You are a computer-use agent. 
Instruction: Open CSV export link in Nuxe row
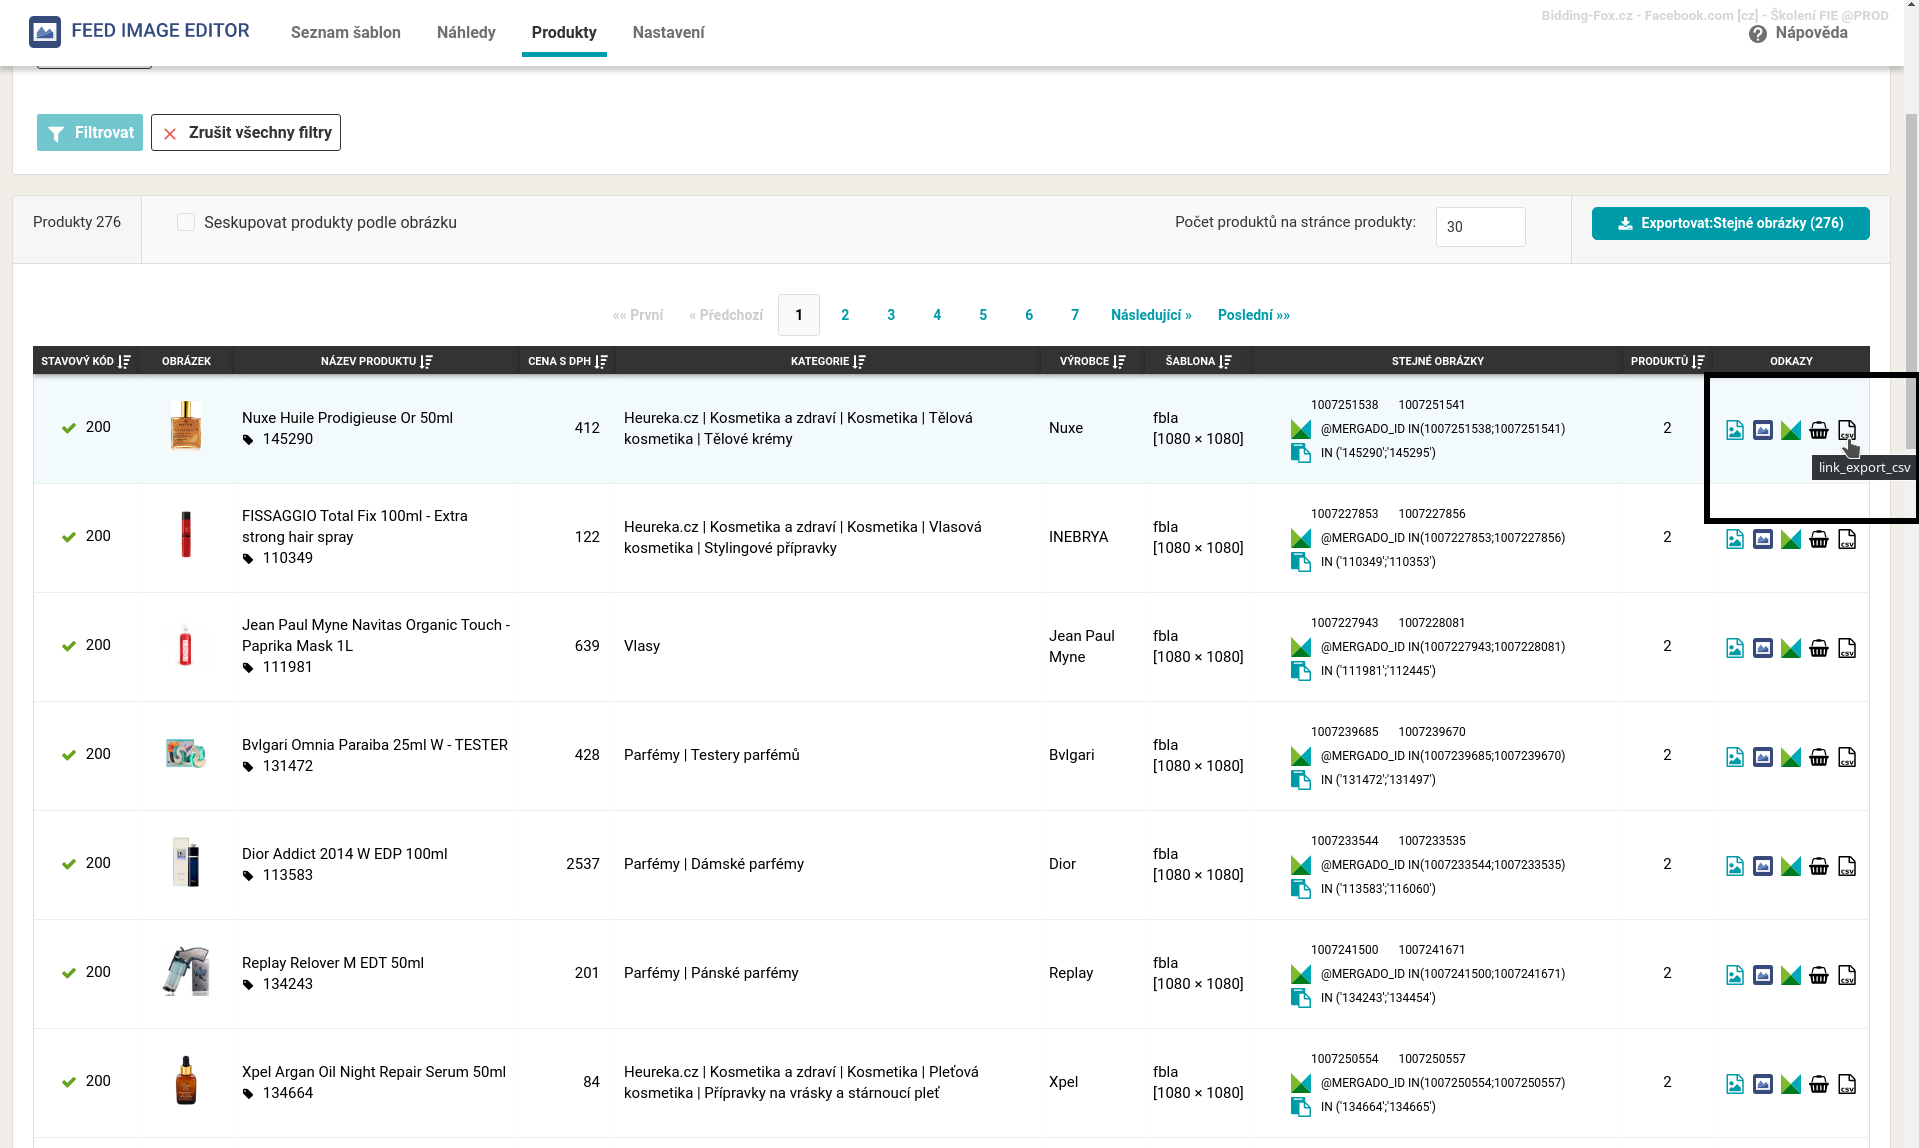click(x=1847, y=430)
